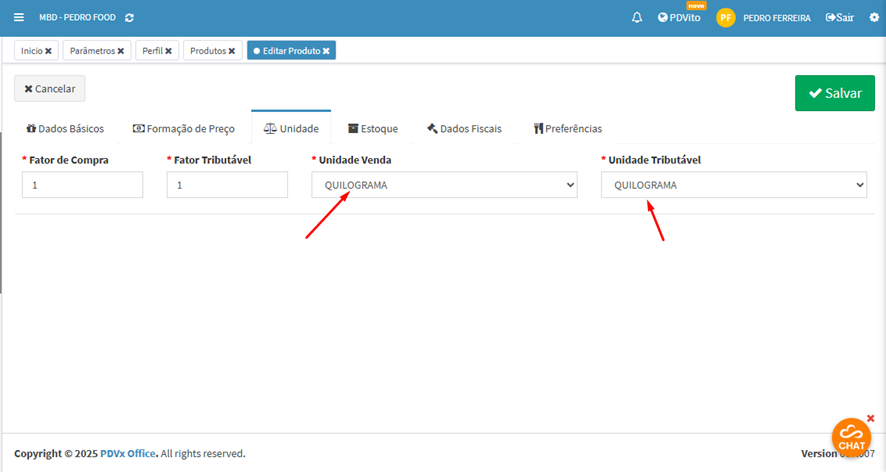Open the Formação de Preço tab

click(x=184, y=129)
